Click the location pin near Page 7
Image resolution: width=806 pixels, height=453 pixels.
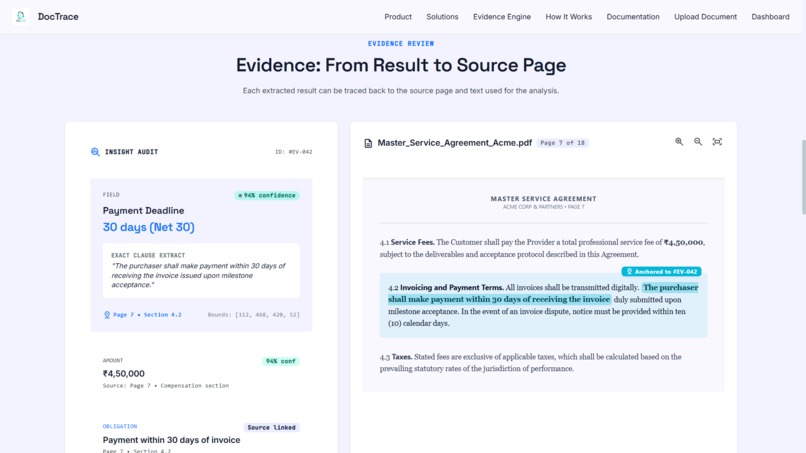pos(107,315)
